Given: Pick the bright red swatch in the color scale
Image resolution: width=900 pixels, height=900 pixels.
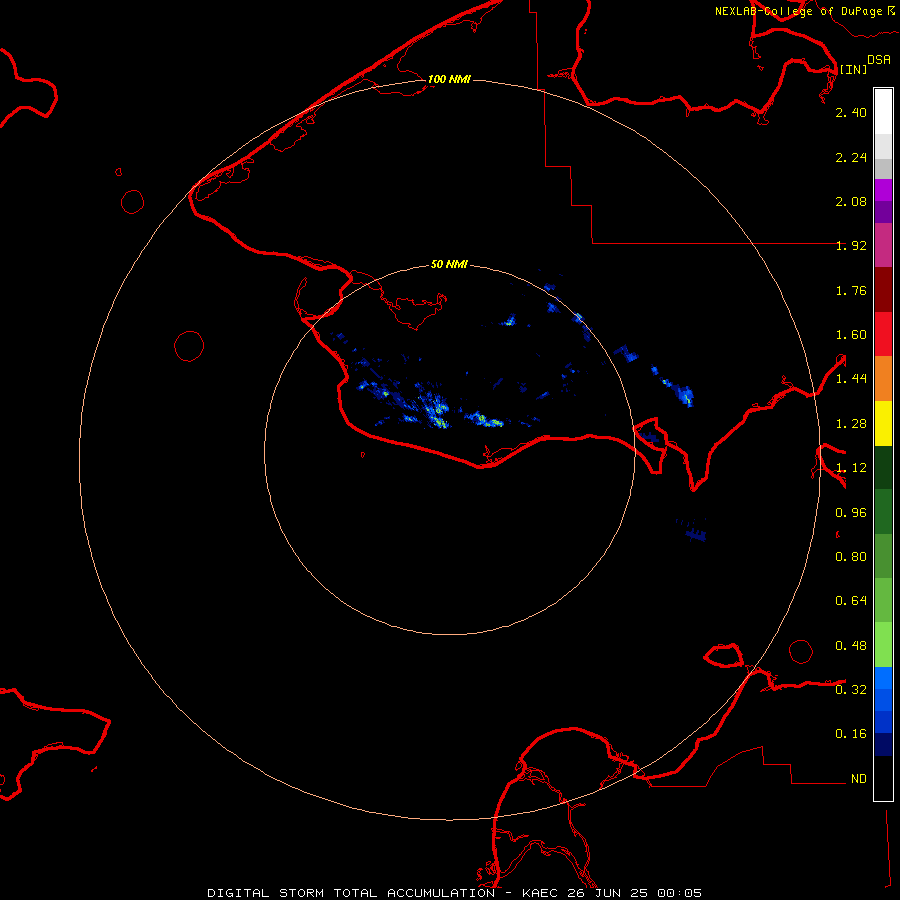Looking at the screenshot, I should point(883,335).
